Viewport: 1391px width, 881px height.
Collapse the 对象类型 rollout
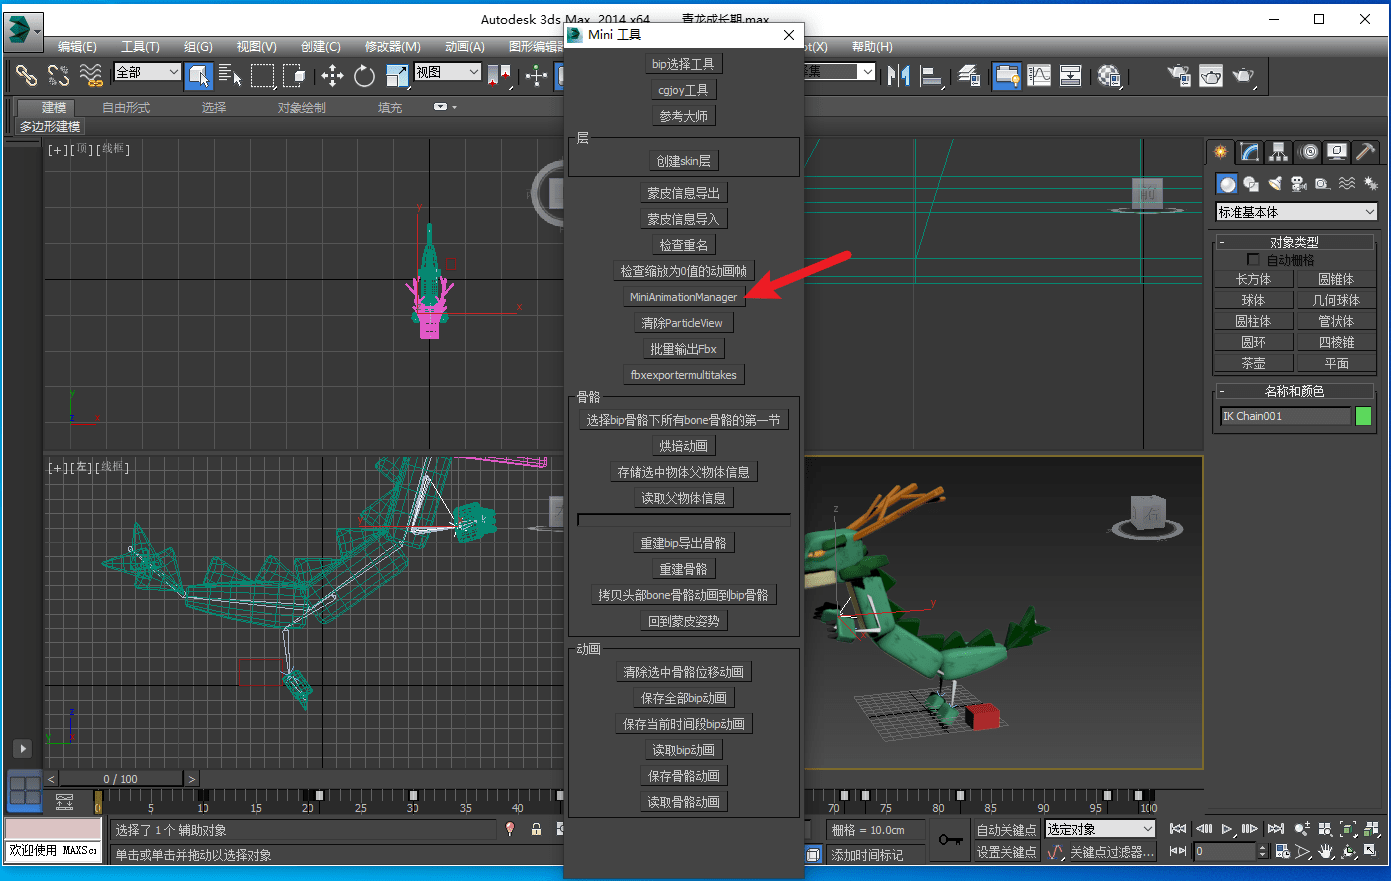(x=1294, y=242)
